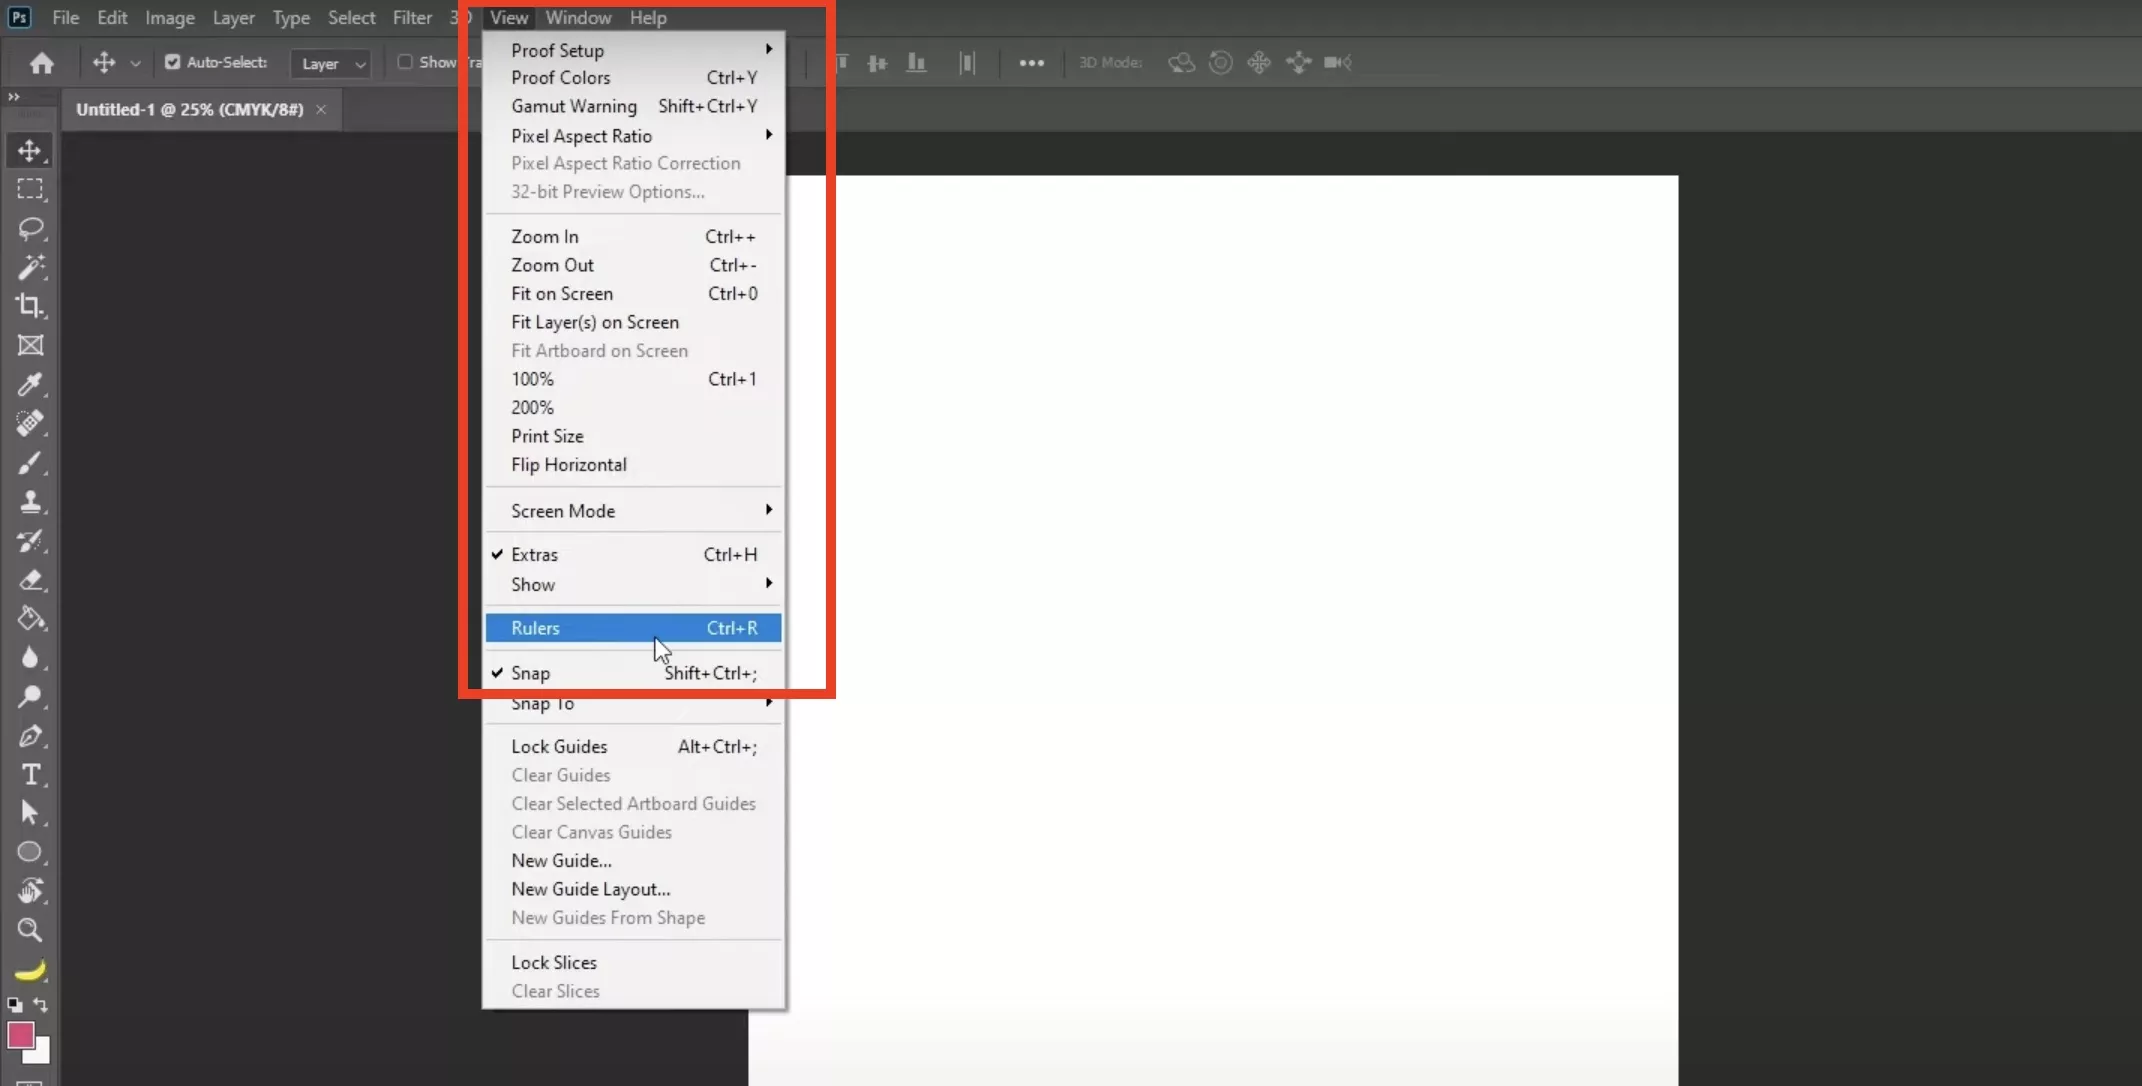
Task: Open the Help menu
Action: (x=648, y=17)
